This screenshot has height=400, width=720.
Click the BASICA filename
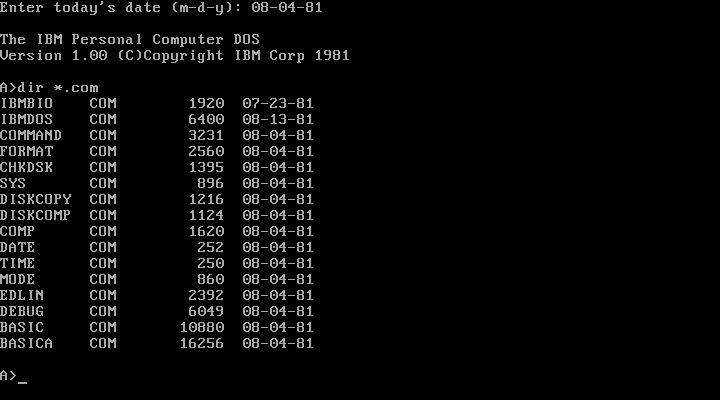(27, 344)
